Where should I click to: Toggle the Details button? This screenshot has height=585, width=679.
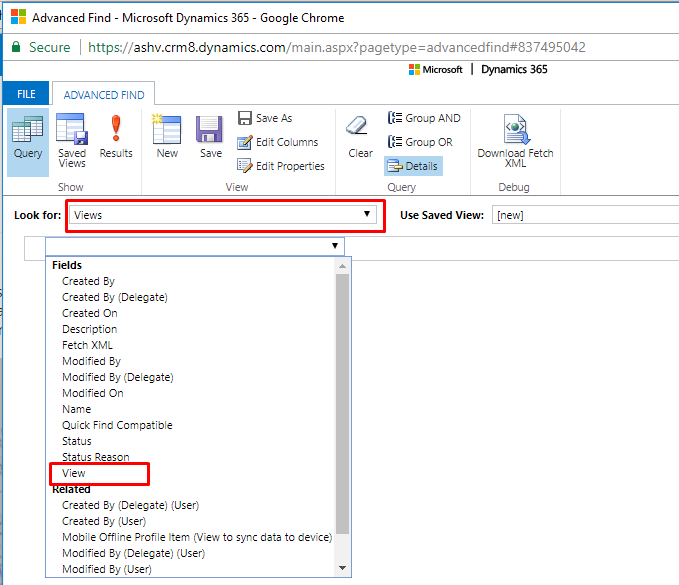tap(413, 166)
